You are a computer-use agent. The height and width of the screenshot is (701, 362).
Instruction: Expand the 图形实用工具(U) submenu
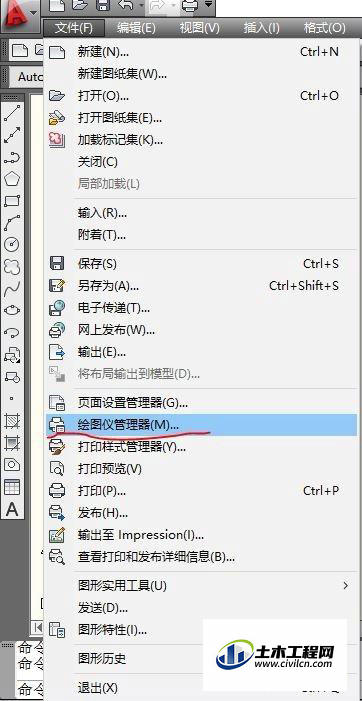[202, 585]
